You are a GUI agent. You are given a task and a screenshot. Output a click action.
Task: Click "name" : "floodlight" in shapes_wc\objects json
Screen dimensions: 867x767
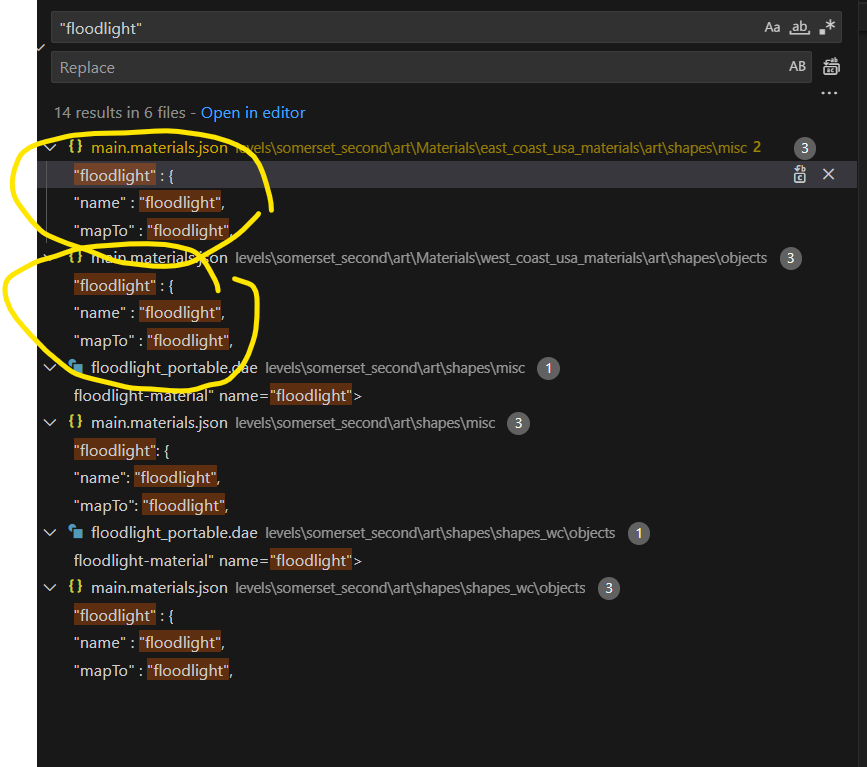[149, 643]
